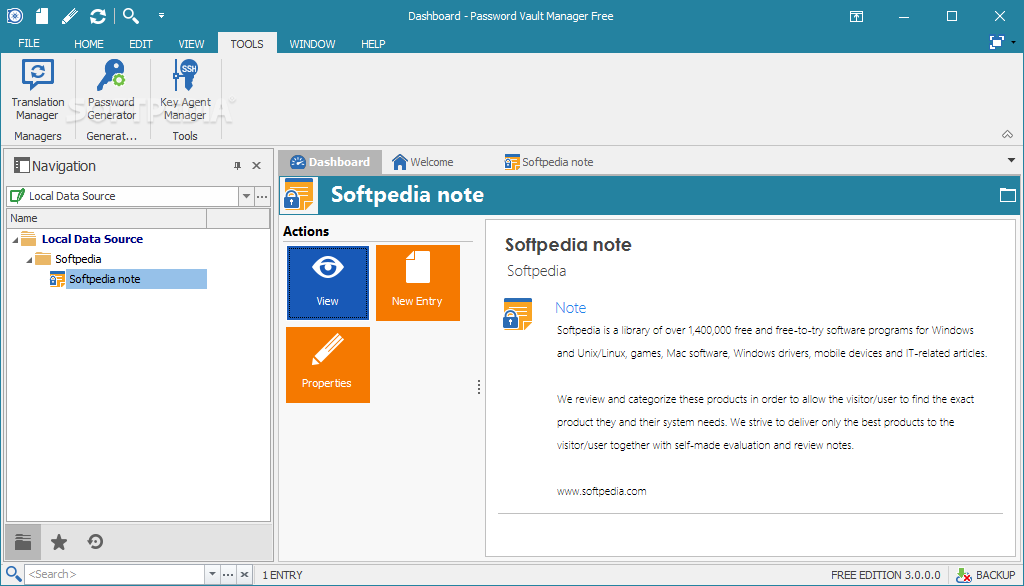Close the Navigation panel
1024x586 pixels.
(x=257, y=166)
